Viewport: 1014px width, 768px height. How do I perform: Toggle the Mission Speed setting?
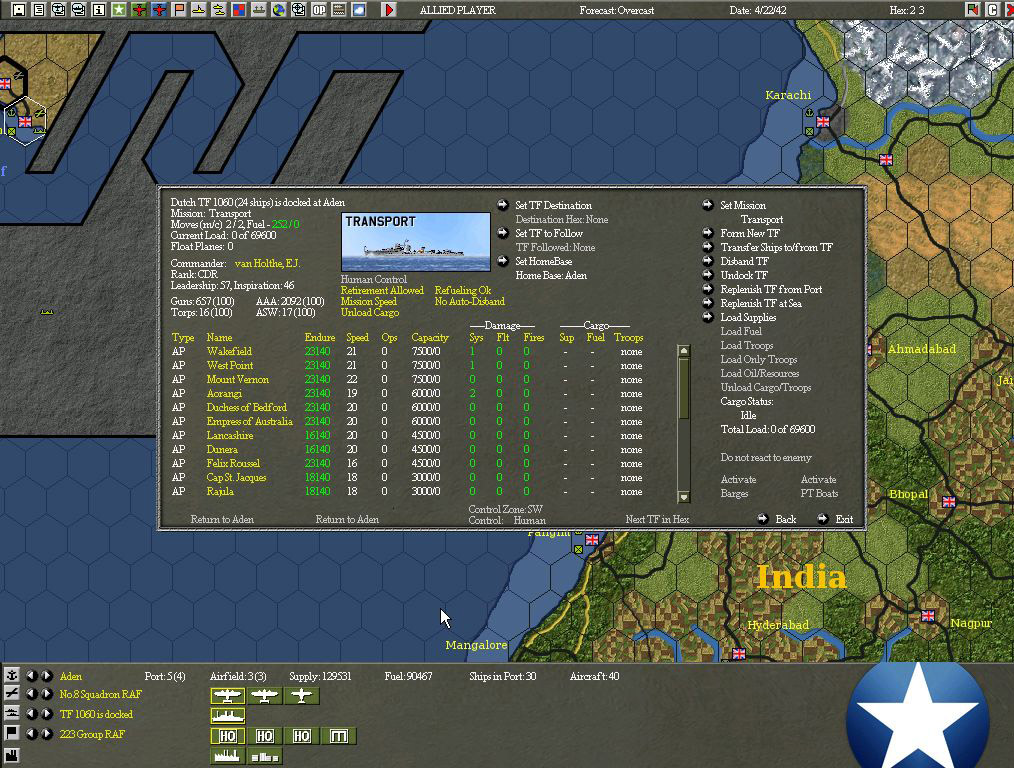[369, 301]
